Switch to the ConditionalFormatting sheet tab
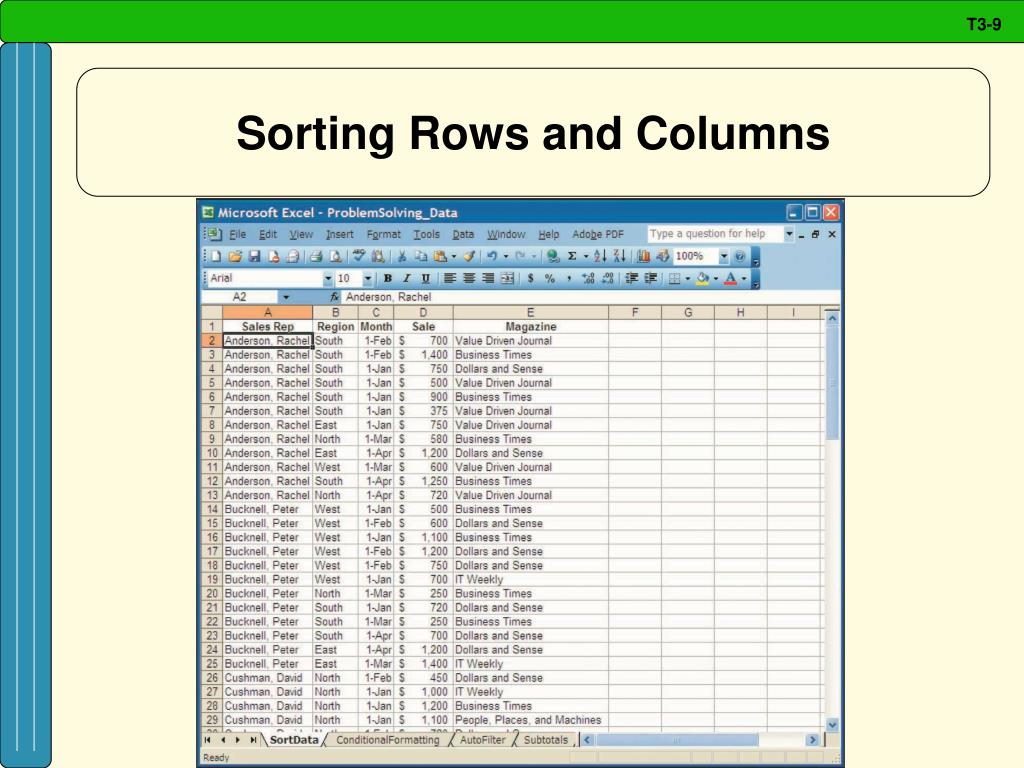 (x=388, y=740)
